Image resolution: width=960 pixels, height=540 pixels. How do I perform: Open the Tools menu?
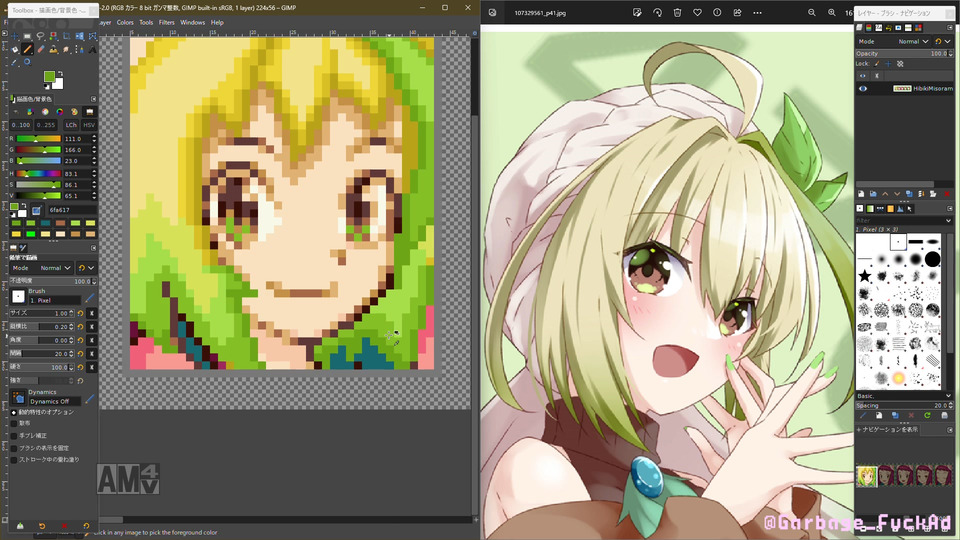click(146, 23)
